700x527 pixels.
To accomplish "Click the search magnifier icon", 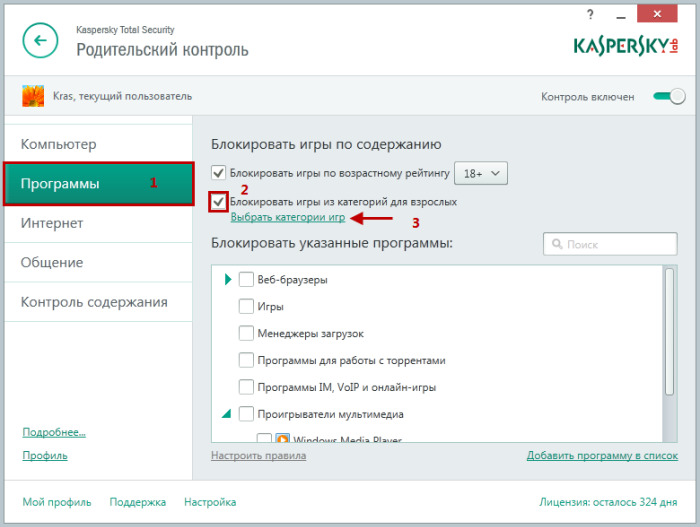I will (x=557, y=244).
